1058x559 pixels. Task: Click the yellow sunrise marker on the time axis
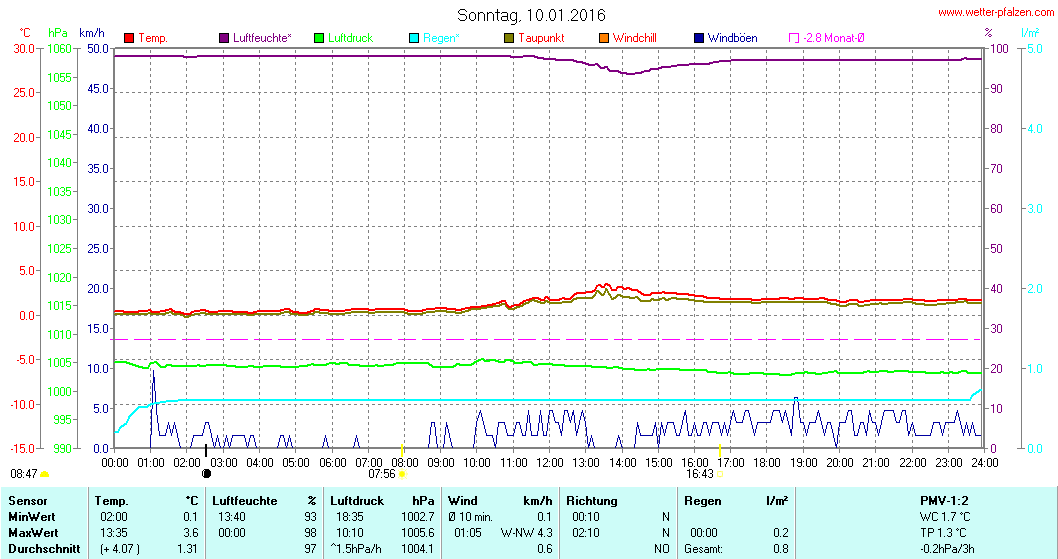coord(403,450)
